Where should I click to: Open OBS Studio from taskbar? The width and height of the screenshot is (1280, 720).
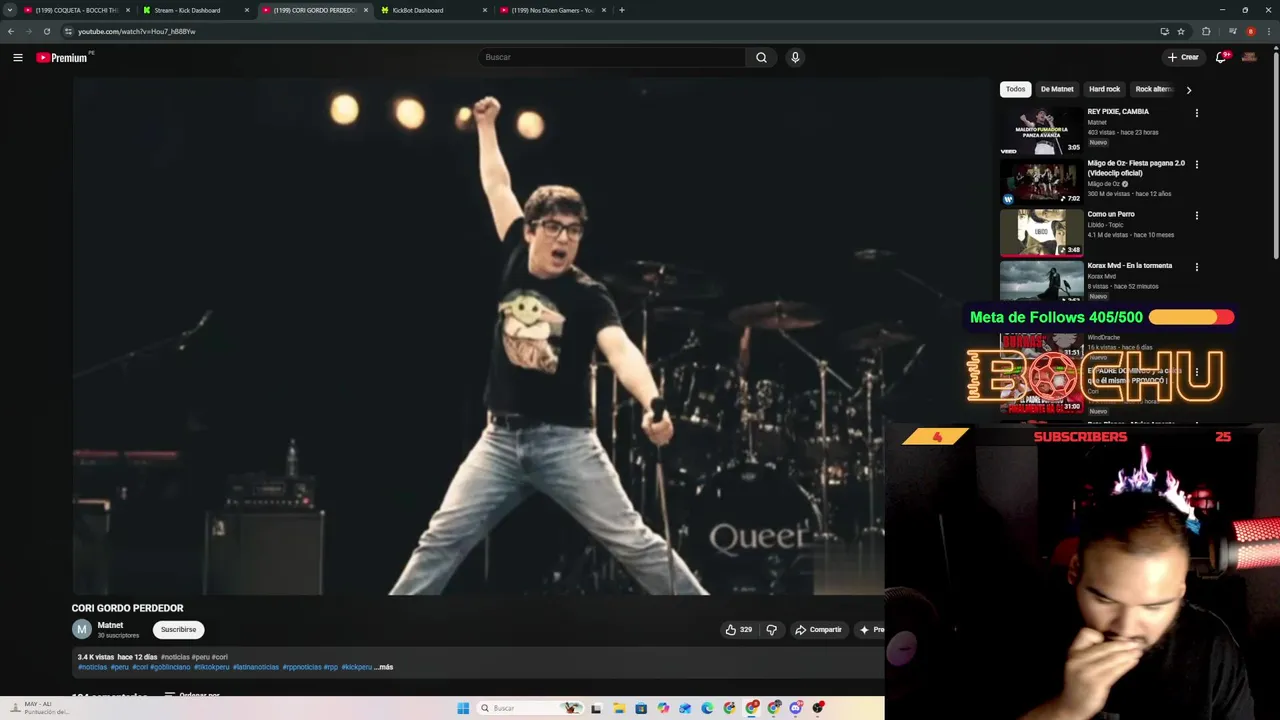point(817,708)
